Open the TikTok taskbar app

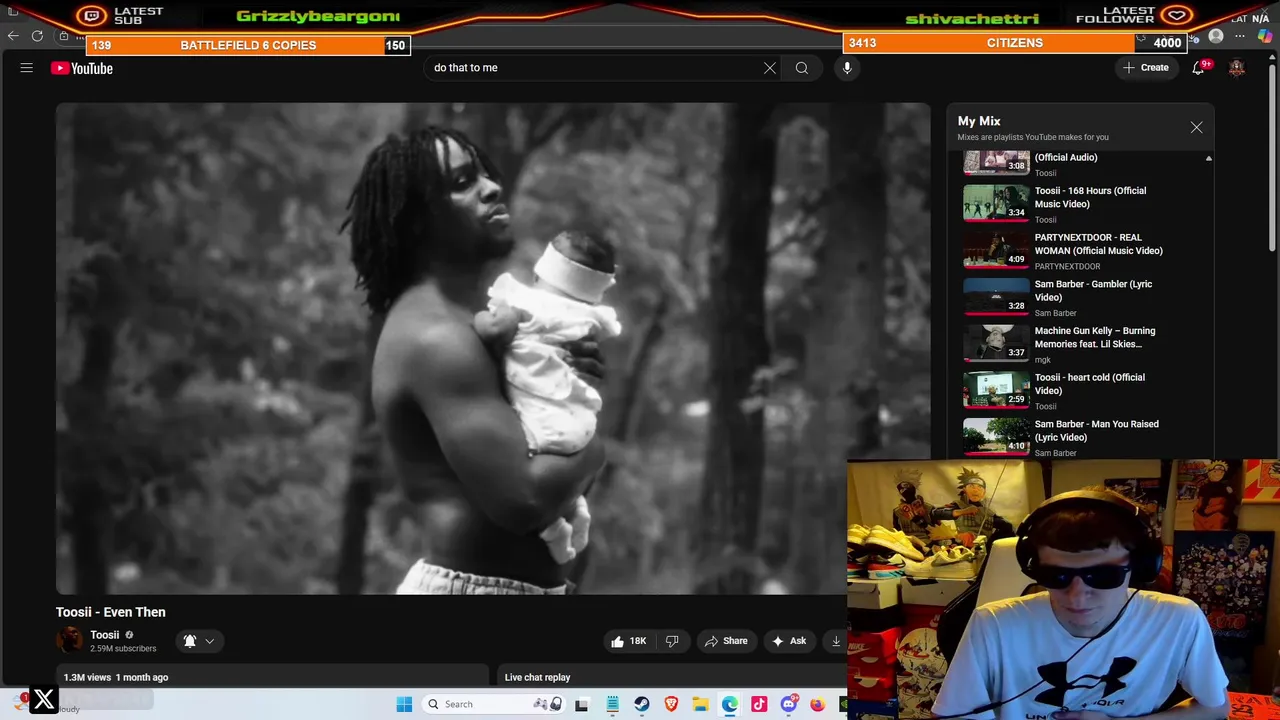click(759, 704)
